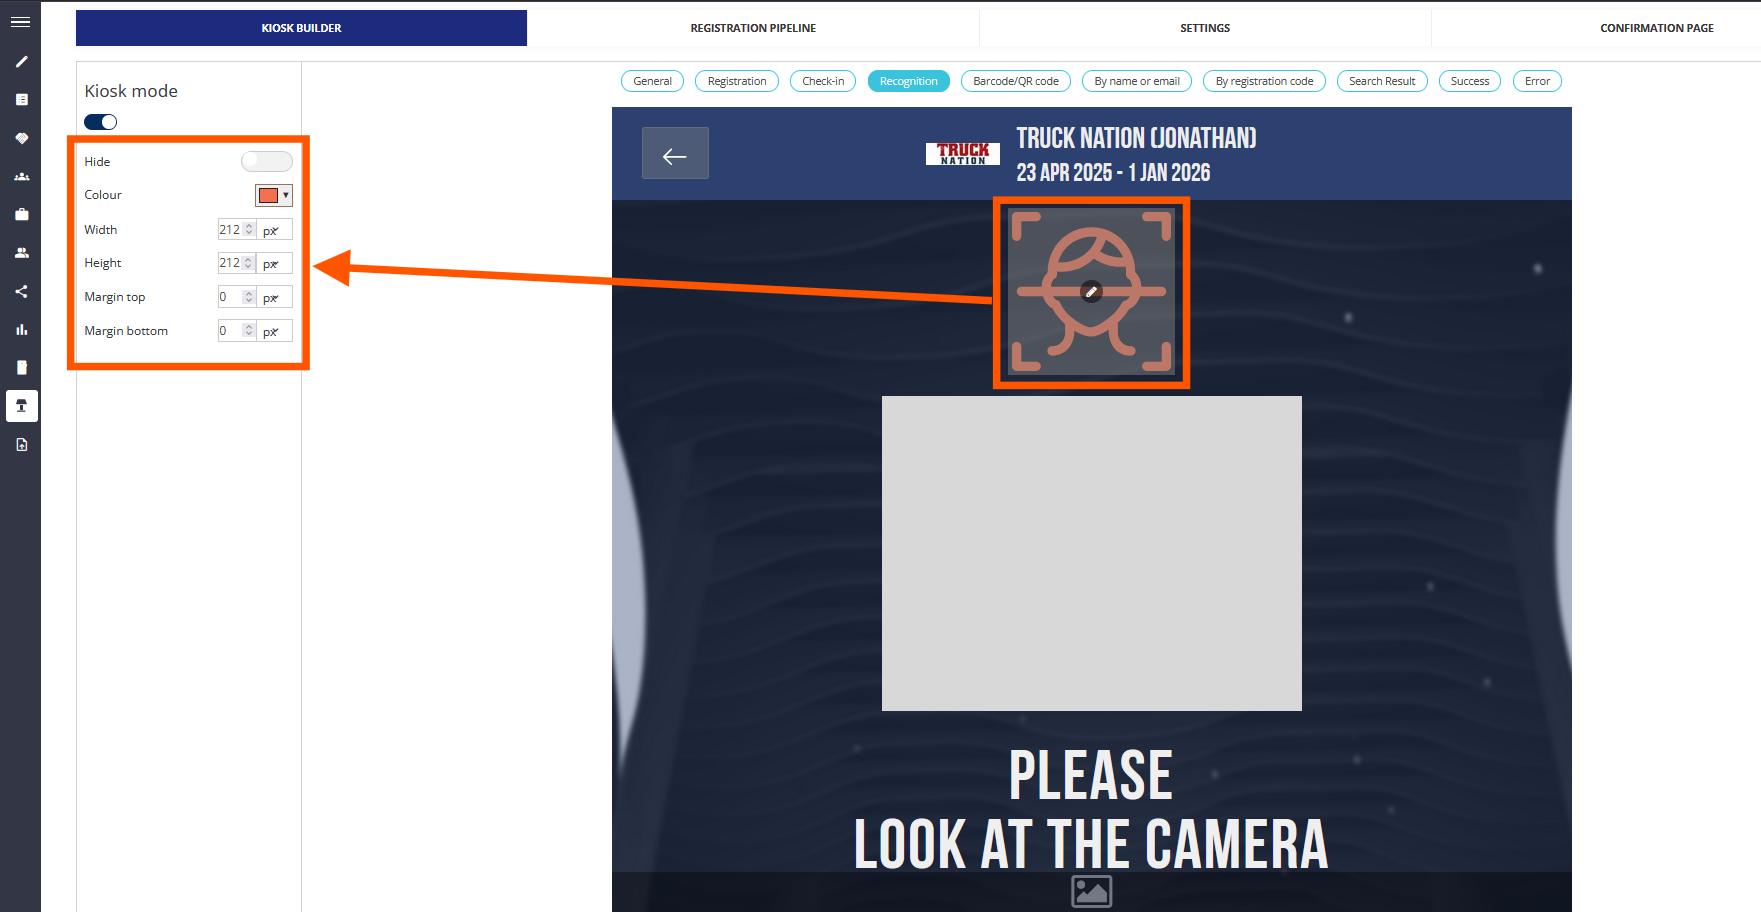Click the Margin top value field
Image resolution: width=1761 pixels, height=912 pixels.
coord(231,297)
